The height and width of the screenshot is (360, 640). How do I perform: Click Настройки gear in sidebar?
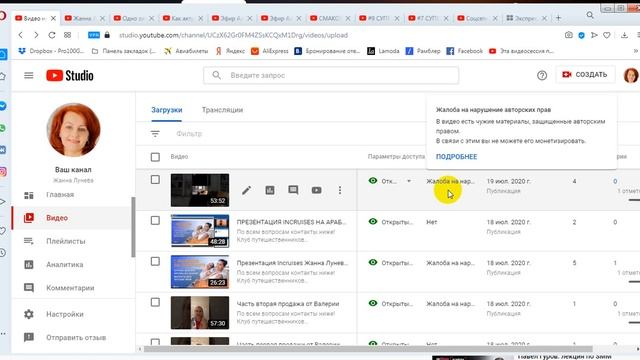(29, 314)
